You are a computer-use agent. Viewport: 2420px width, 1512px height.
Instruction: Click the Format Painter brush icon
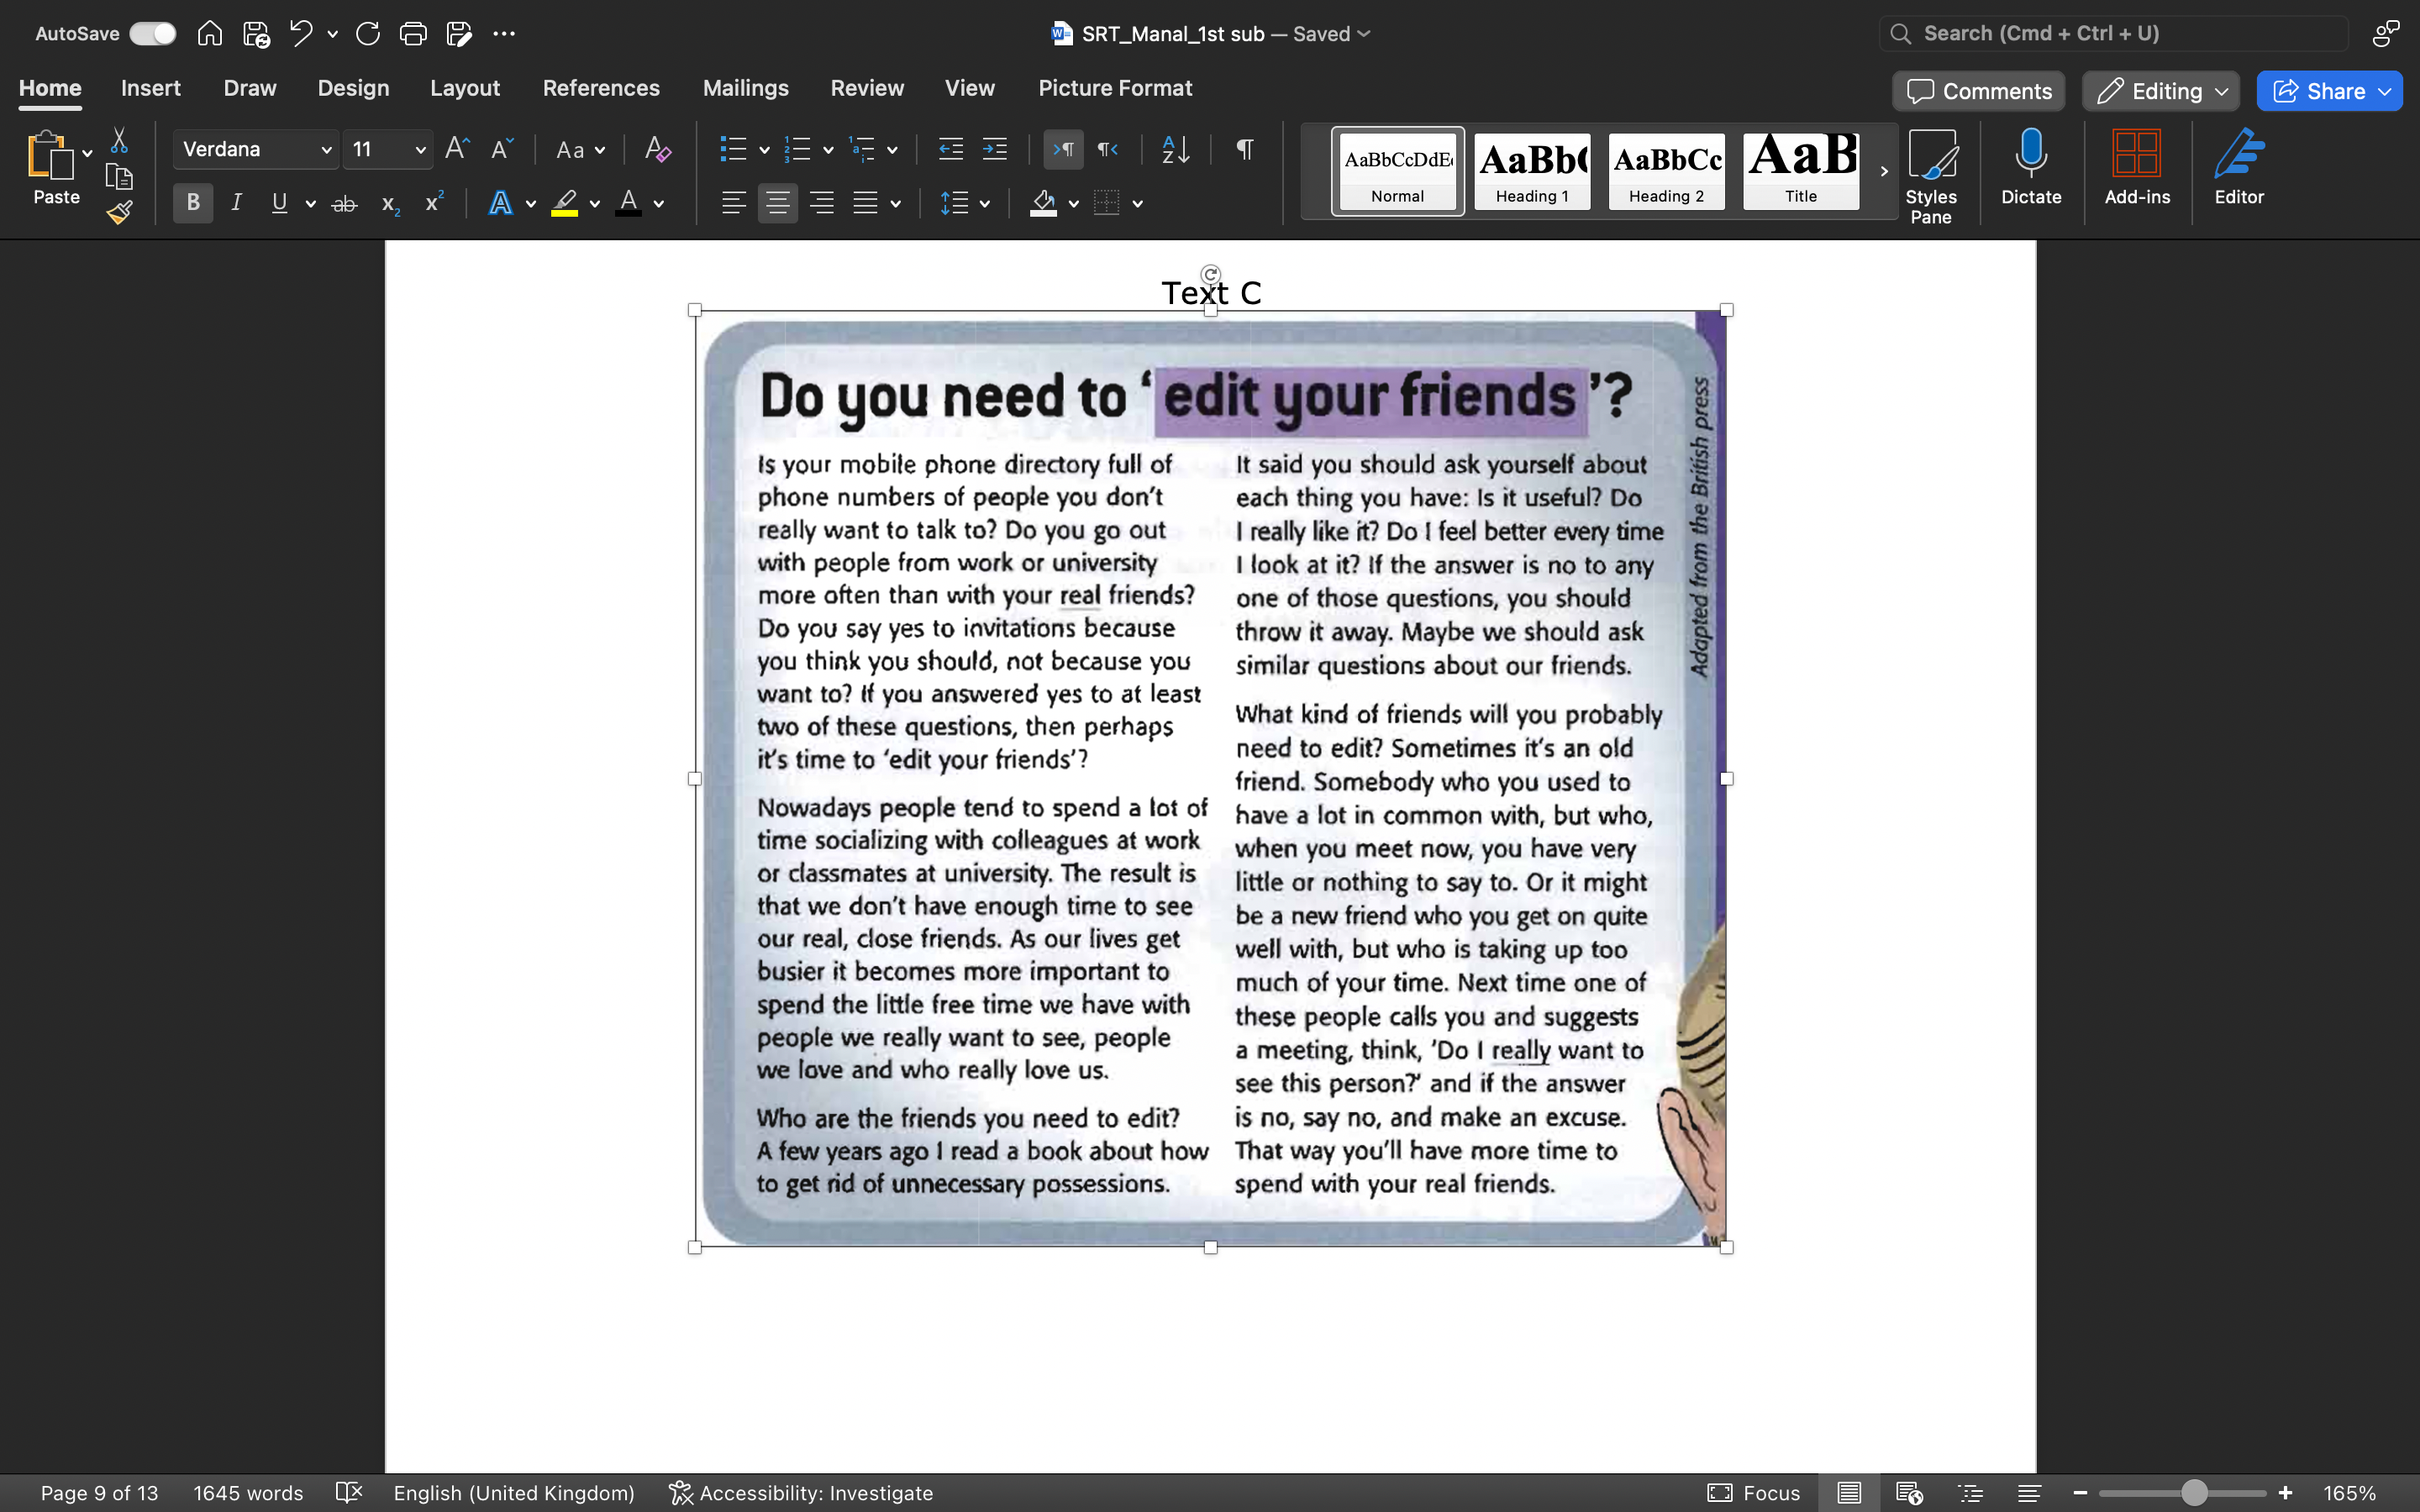[119, 212]
